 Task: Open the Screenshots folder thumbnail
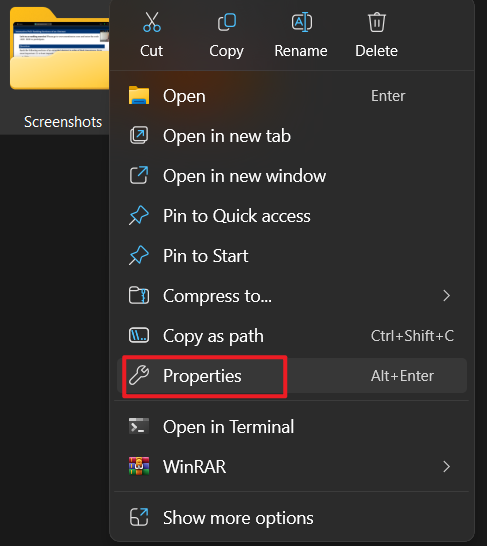(60, 48)
